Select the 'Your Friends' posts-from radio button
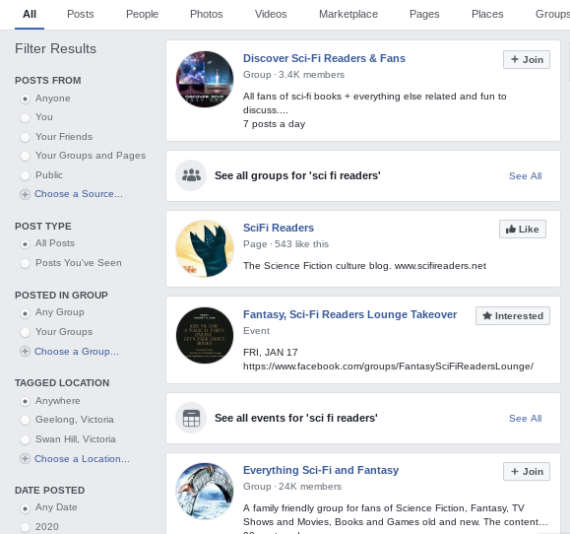 tap(25, 137)
